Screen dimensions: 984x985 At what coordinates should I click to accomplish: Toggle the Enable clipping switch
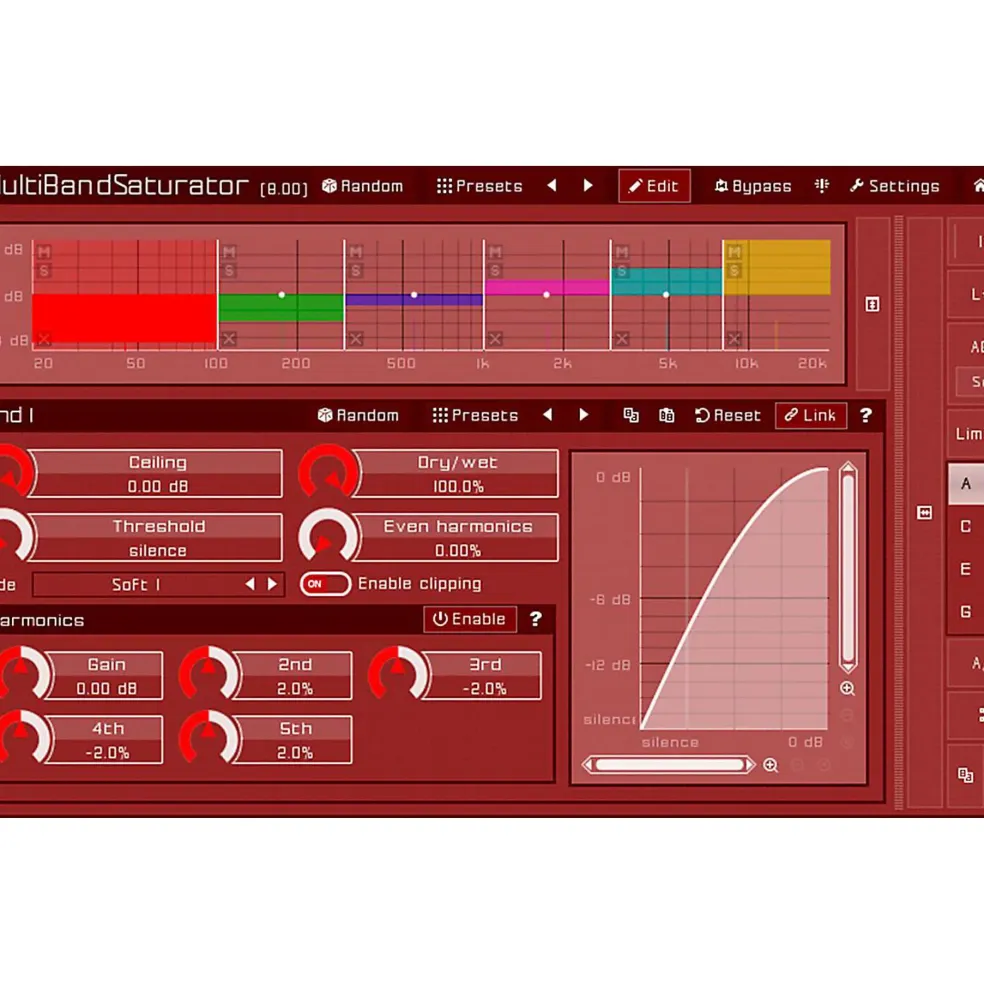pos(325,584)
